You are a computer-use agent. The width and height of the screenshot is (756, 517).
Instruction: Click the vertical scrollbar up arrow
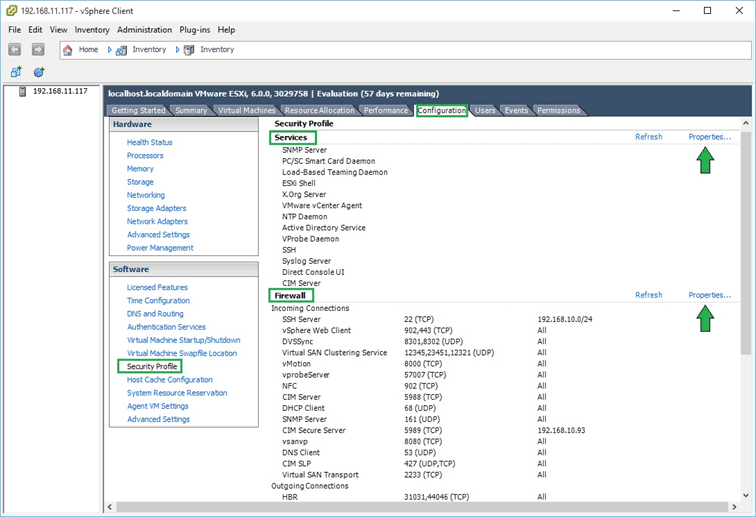(x=746, y=123)
